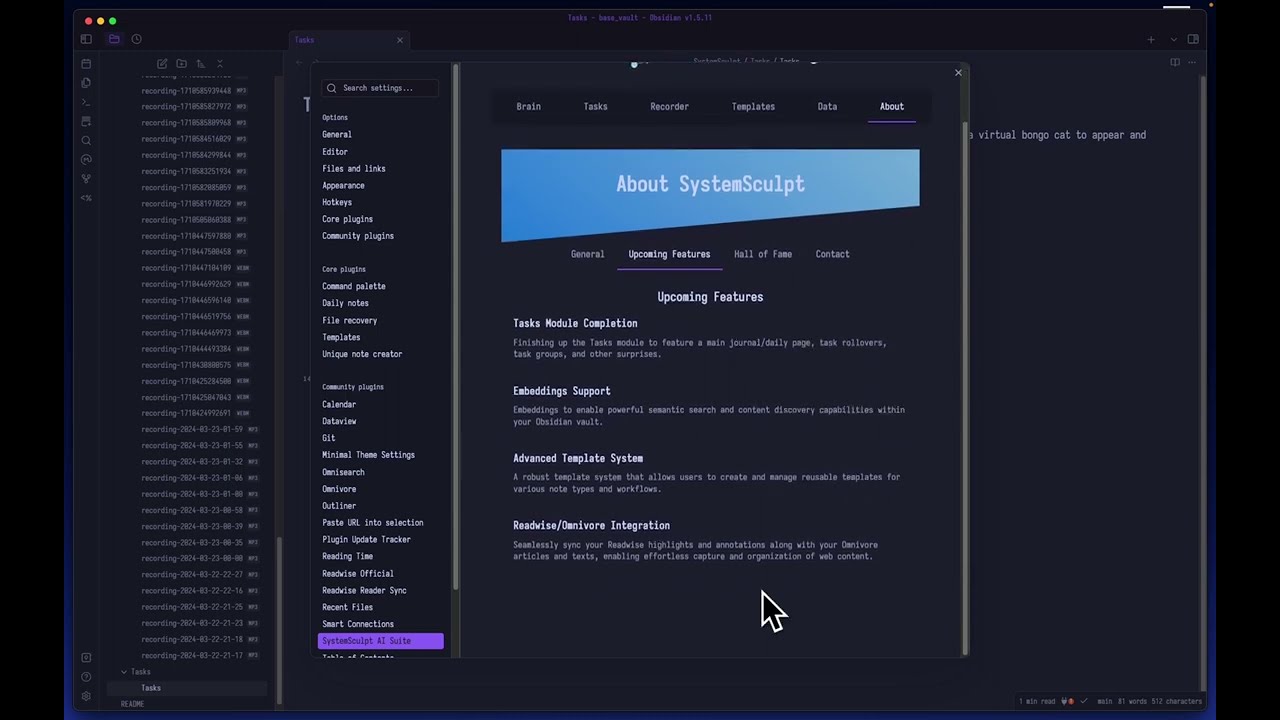Screen dimensions: 1280x720
Task: Select the About tab
Action: click(892, 106)
